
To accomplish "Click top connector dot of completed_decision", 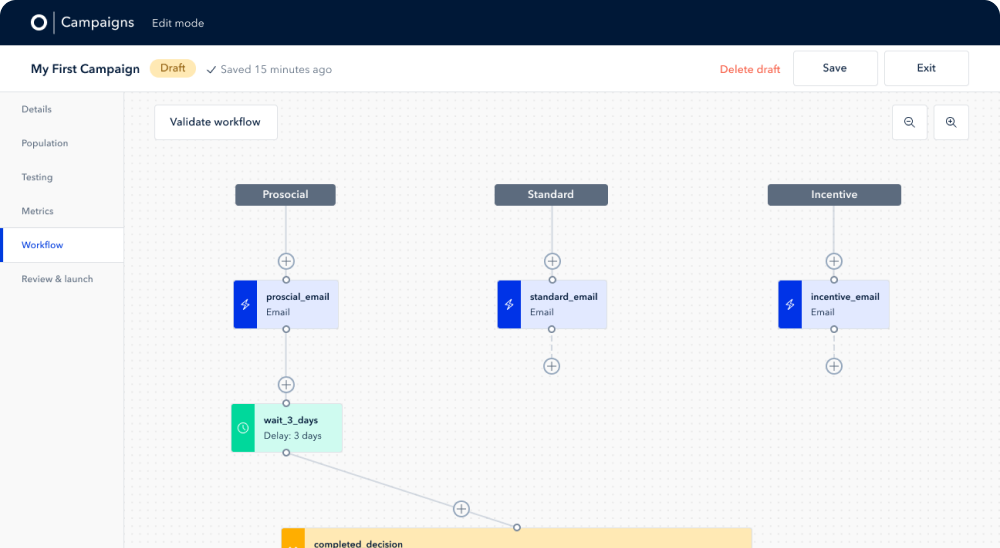I will pyautogui.click(x=517, y=528).
